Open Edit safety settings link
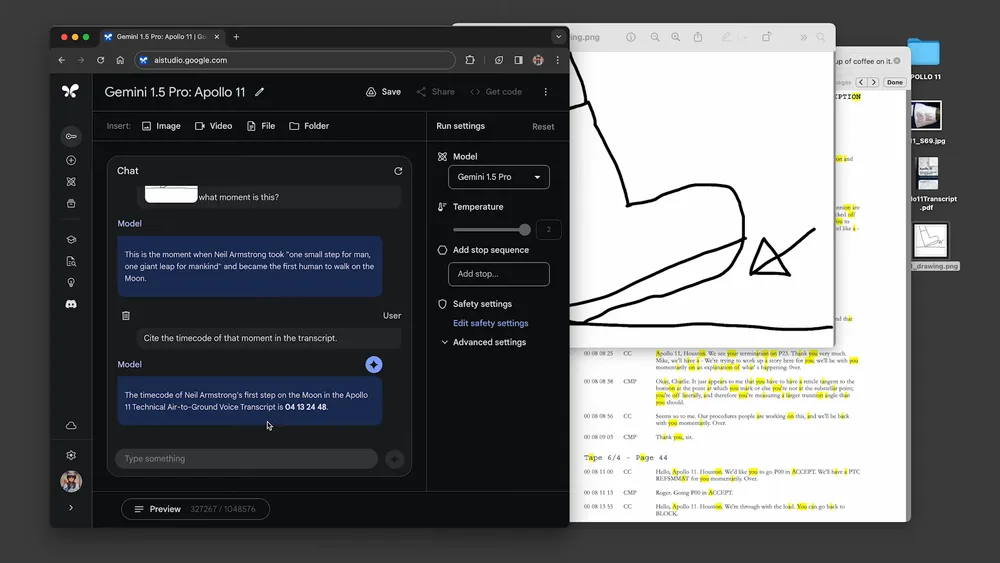The image size is (1000, 563). (x=490, y=323)
